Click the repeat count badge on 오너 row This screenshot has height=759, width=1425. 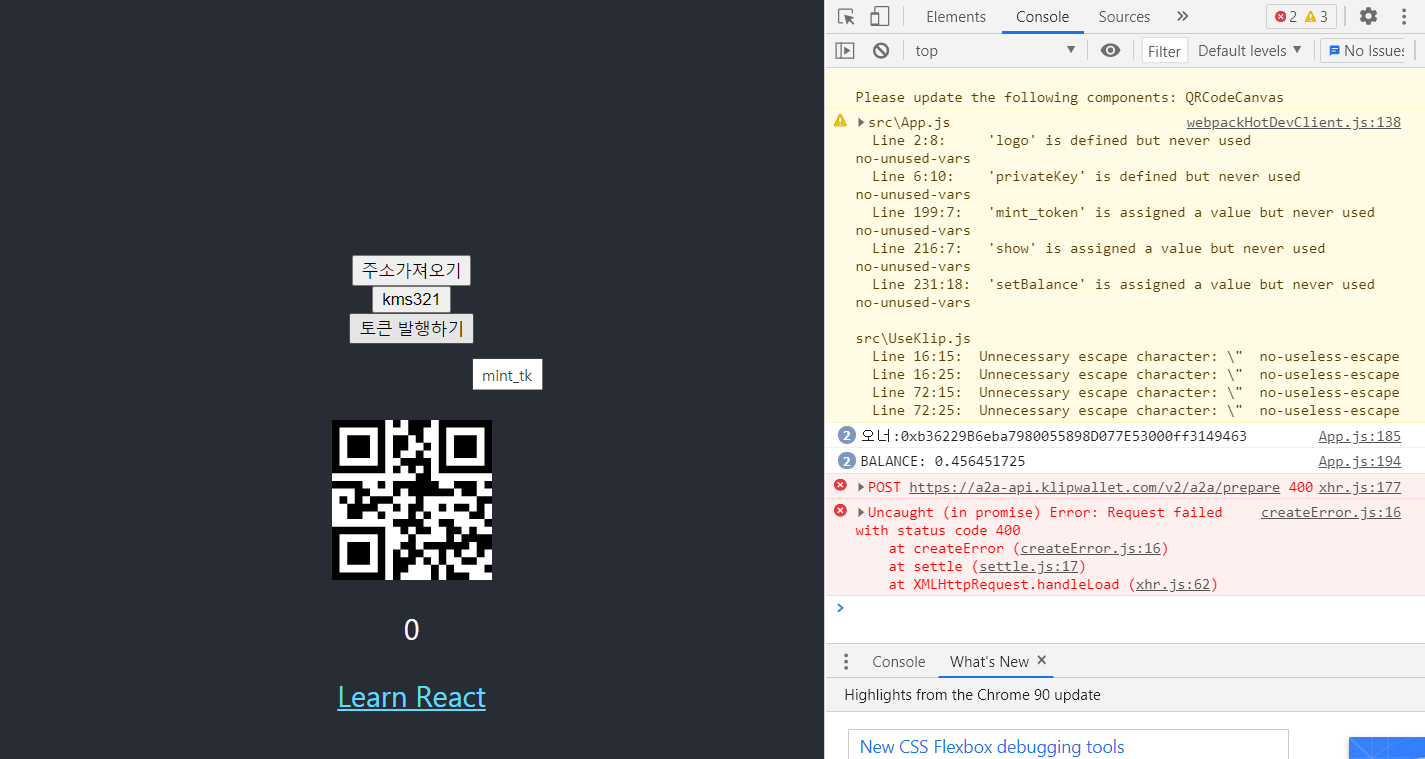click(846, 435)
